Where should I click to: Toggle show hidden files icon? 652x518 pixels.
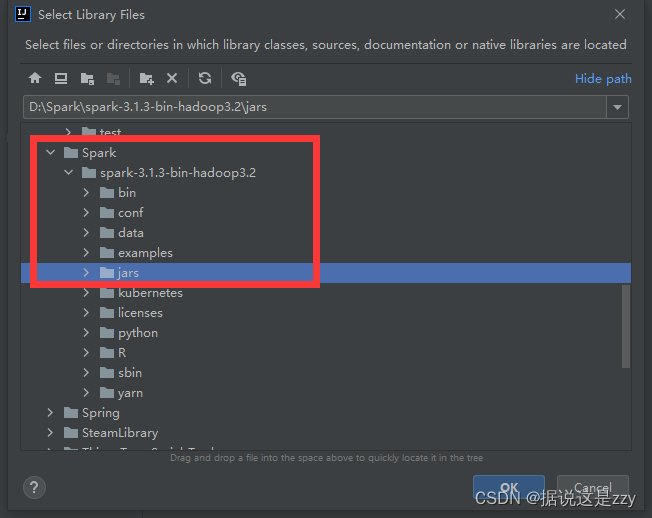(x=239, y=79)
